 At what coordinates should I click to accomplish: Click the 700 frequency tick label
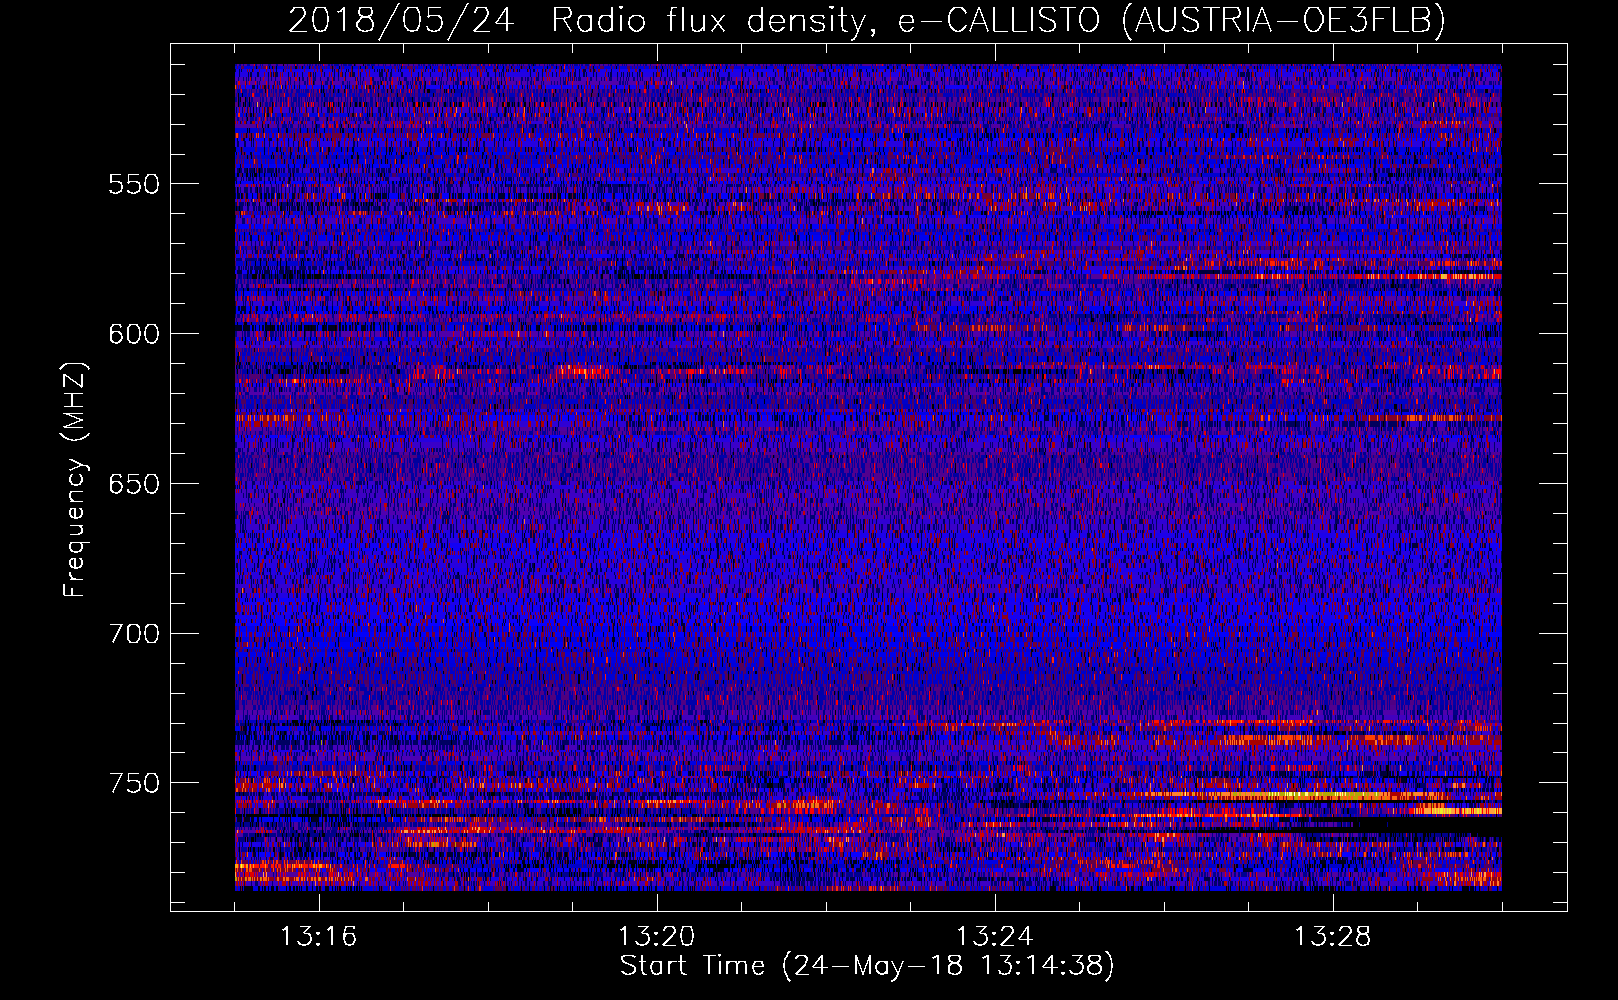pyautogui.click(x=134, y=634)
